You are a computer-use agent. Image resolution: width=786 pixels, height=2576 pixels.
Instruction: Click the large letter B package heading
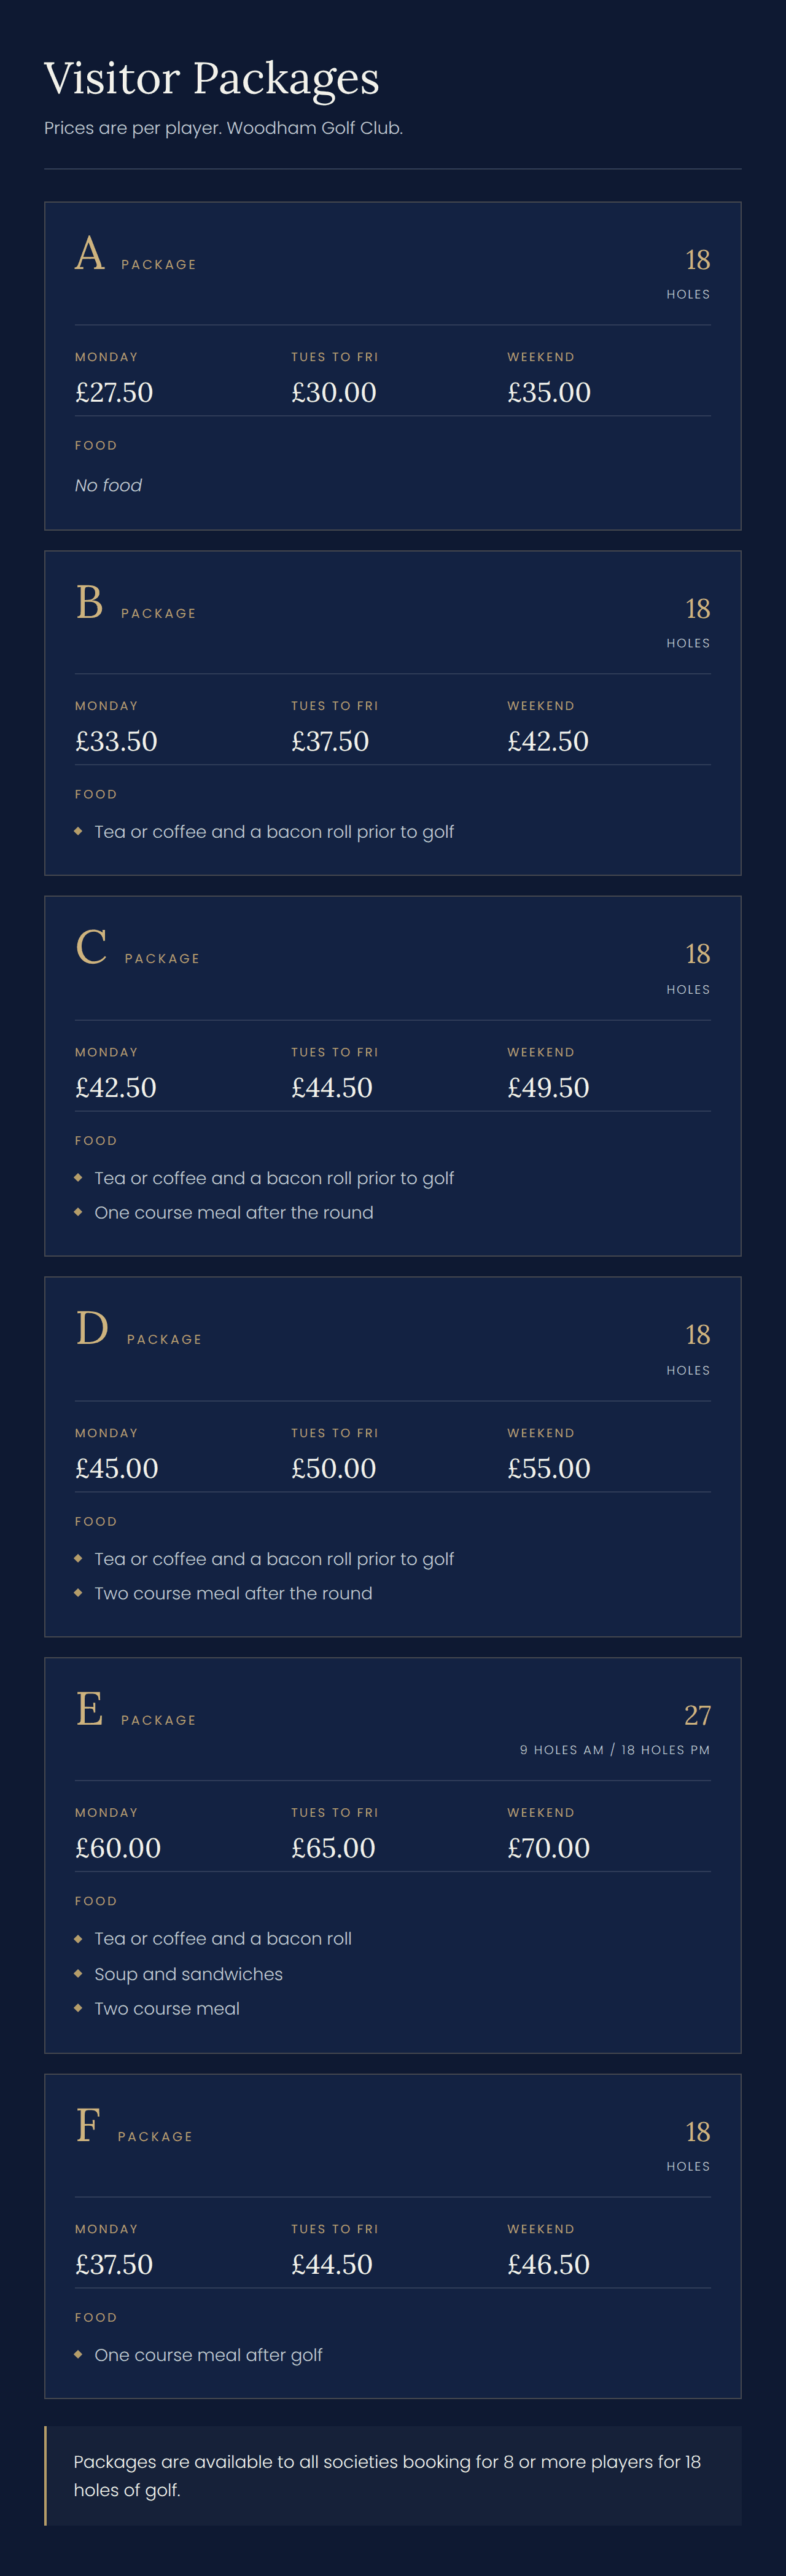(90, 603)
